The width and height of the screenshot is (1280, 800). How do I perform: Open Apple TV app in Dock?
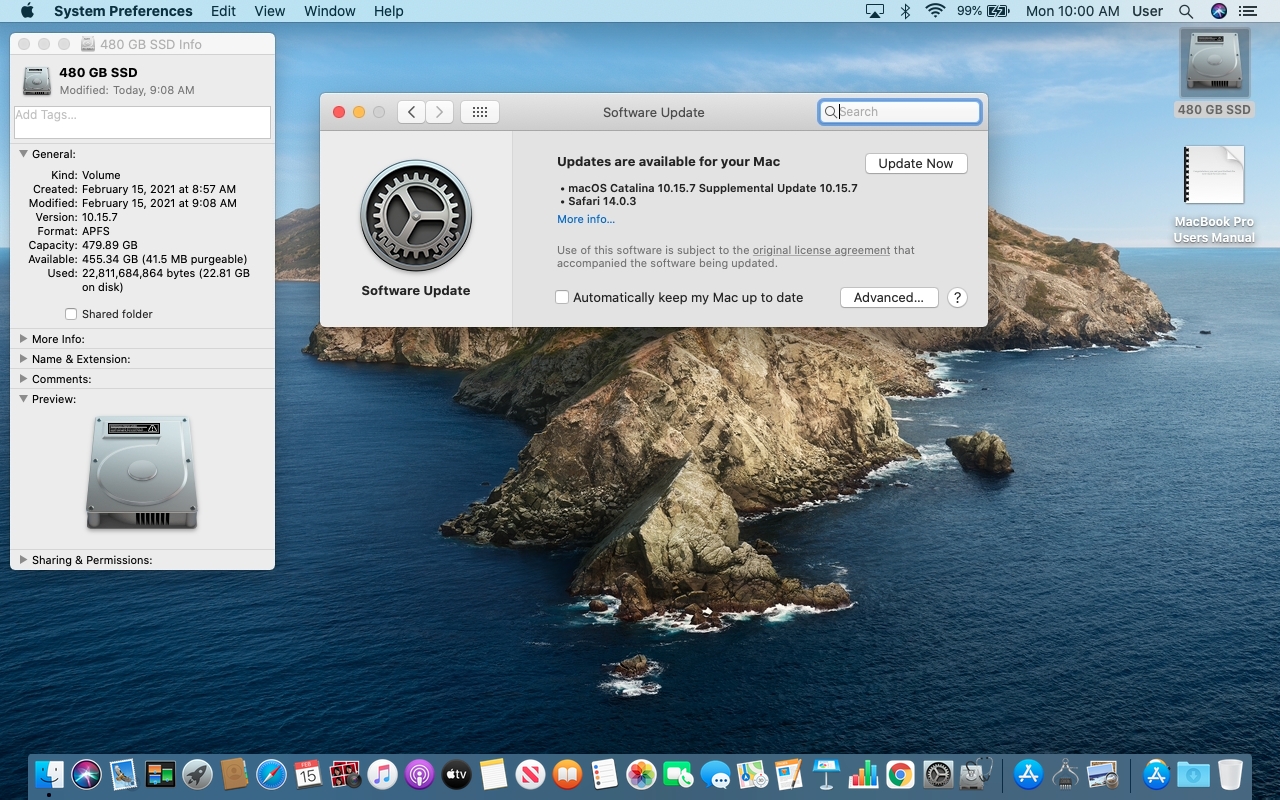[456, 774]
